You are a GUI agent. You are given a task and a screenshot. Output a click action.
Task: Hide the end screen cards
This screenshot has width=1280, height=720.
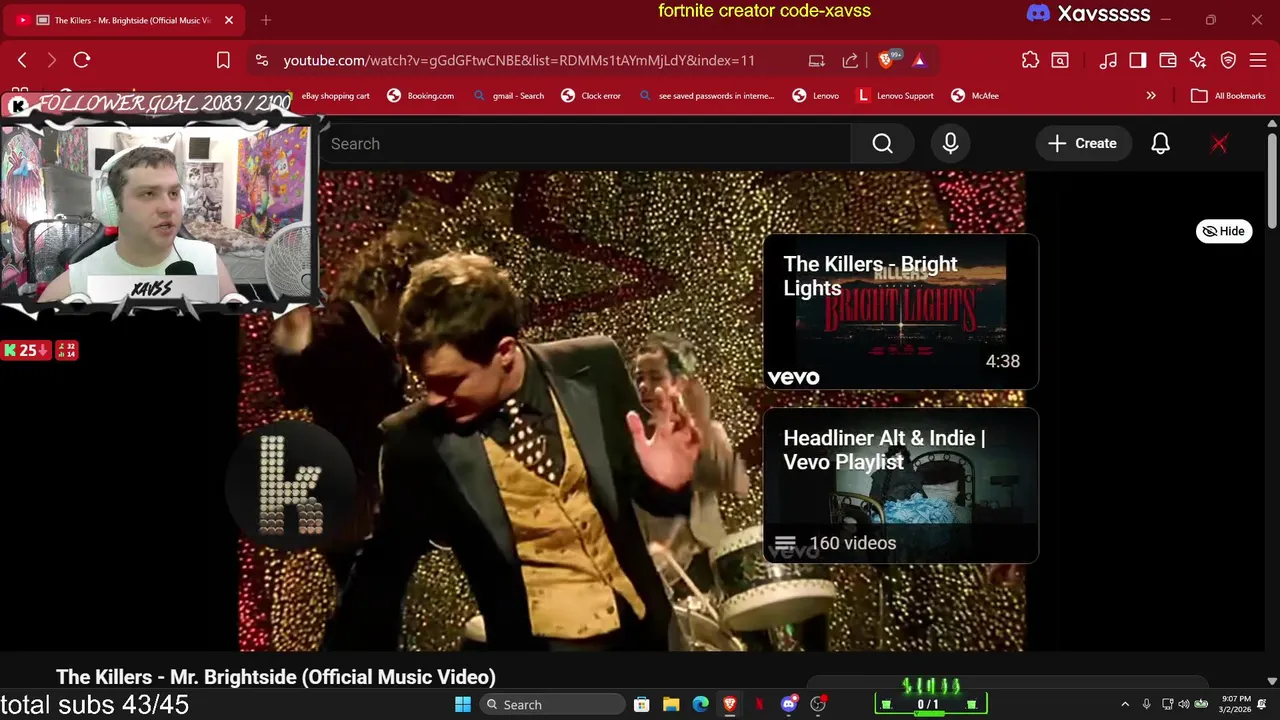(x=1224, y=231)
